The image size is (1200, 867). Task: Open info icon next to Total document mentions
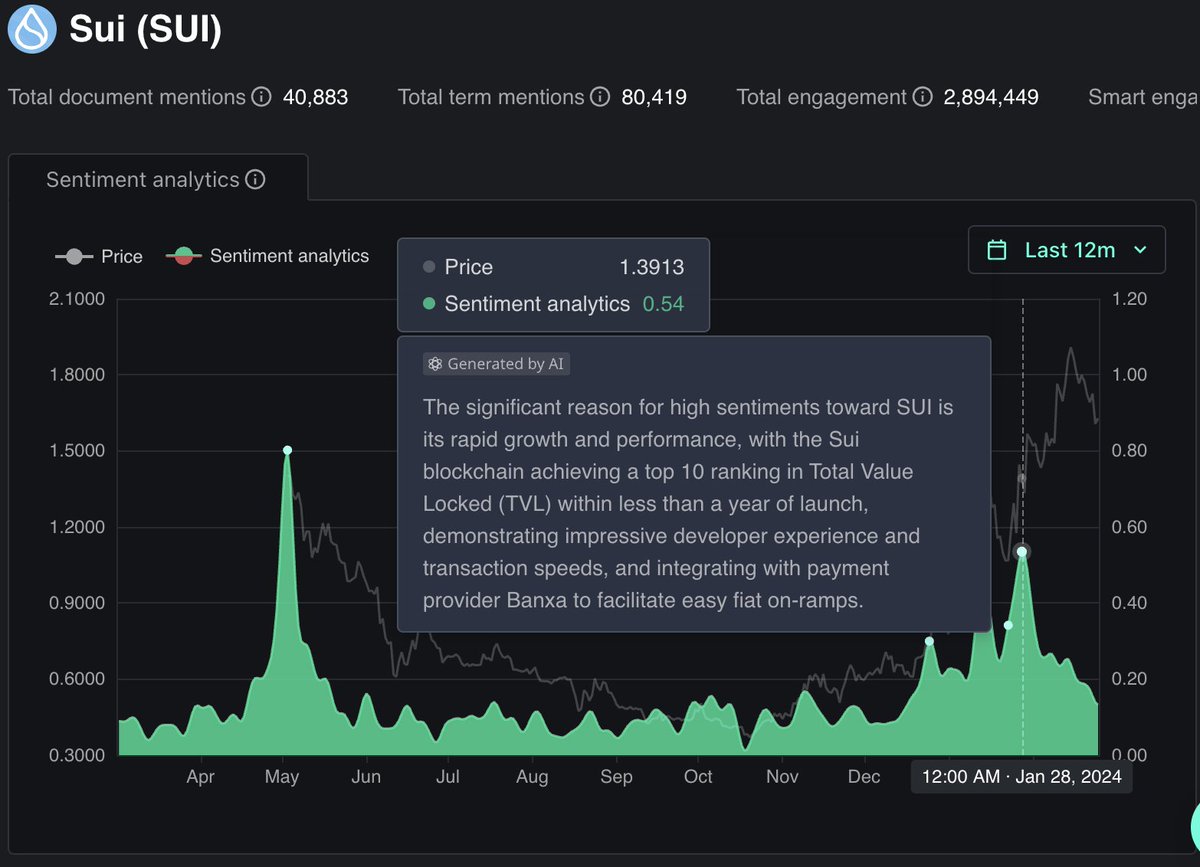coord(261,97)
